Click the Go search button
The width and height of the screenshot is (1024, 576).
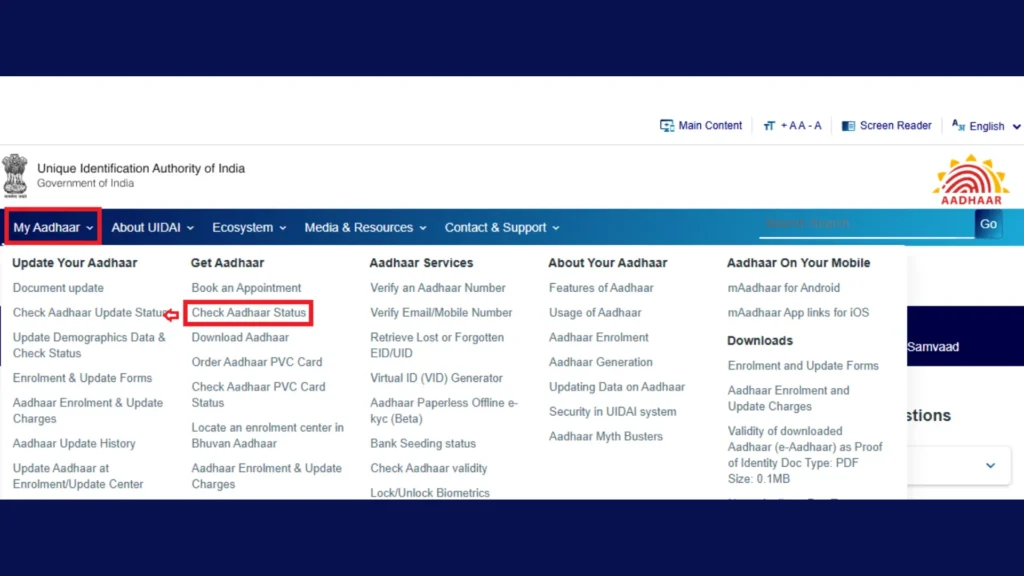(988, 224)
